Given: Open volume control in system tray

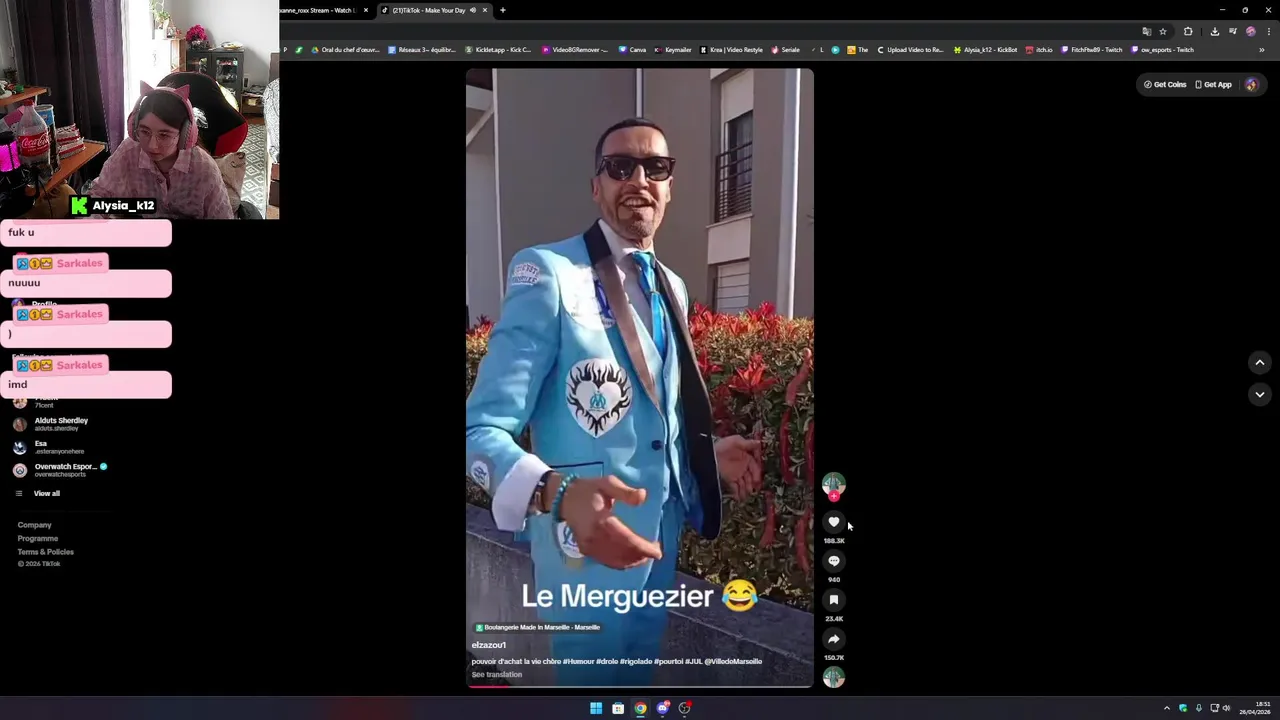Looking at the screenshot, I should pyautogui.click(x=1226, y=708).
